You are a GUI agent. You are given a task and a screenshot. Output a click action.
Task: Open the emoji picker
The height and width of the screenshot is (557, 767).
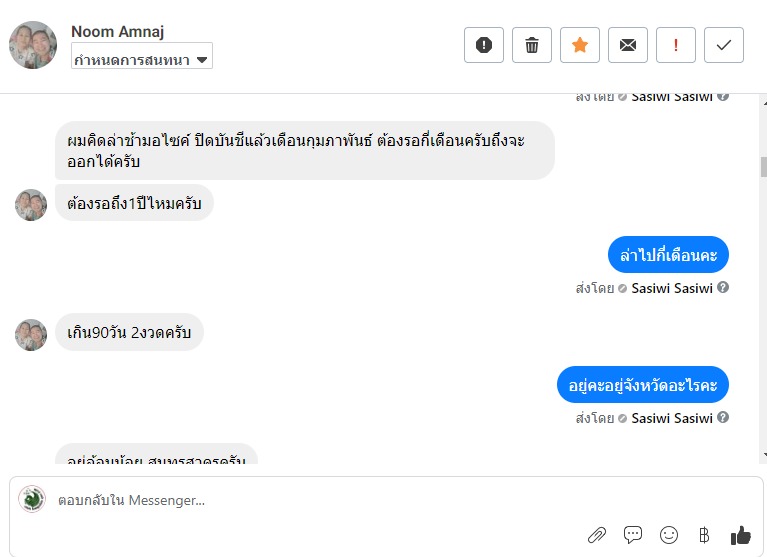(669, 535)
